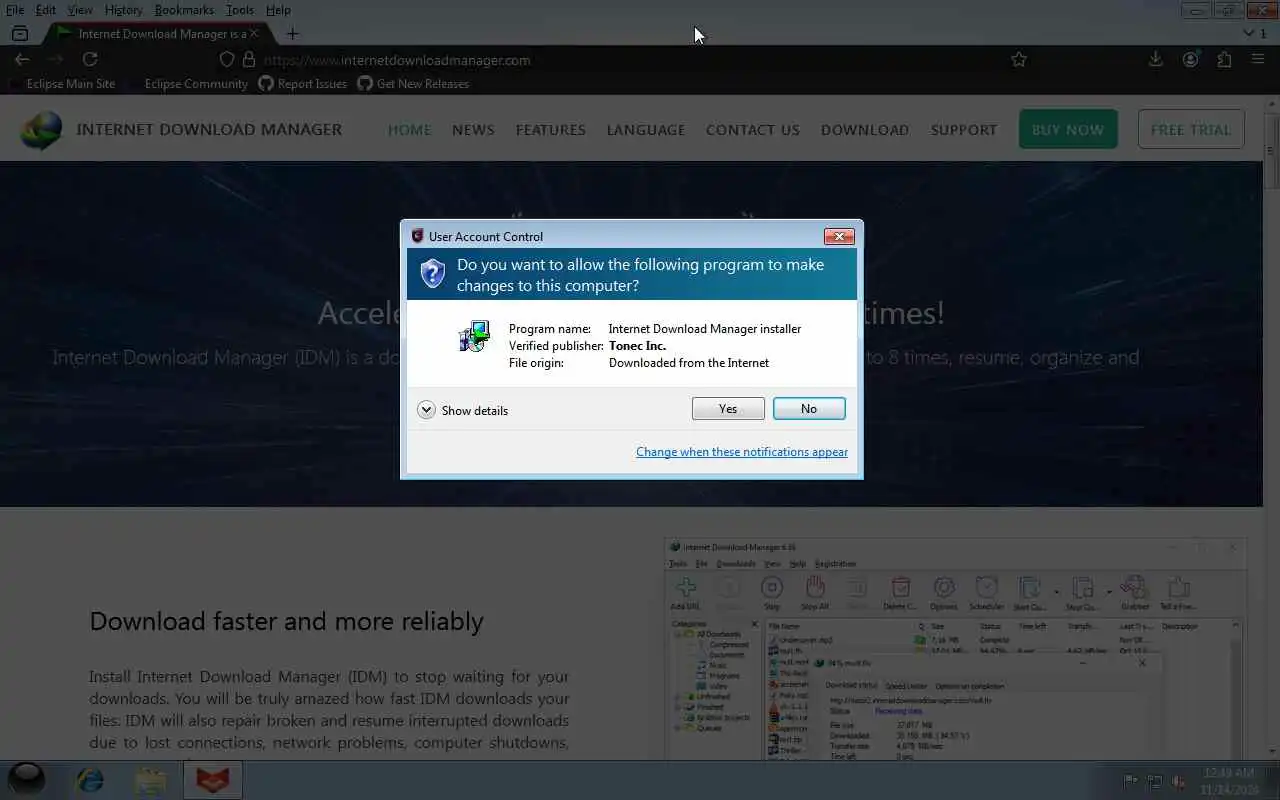Image resolution: width=1280 pixels, height=800 pixels.
Task: Open the Edit menu in the browser
Action: tap(46, 10)
